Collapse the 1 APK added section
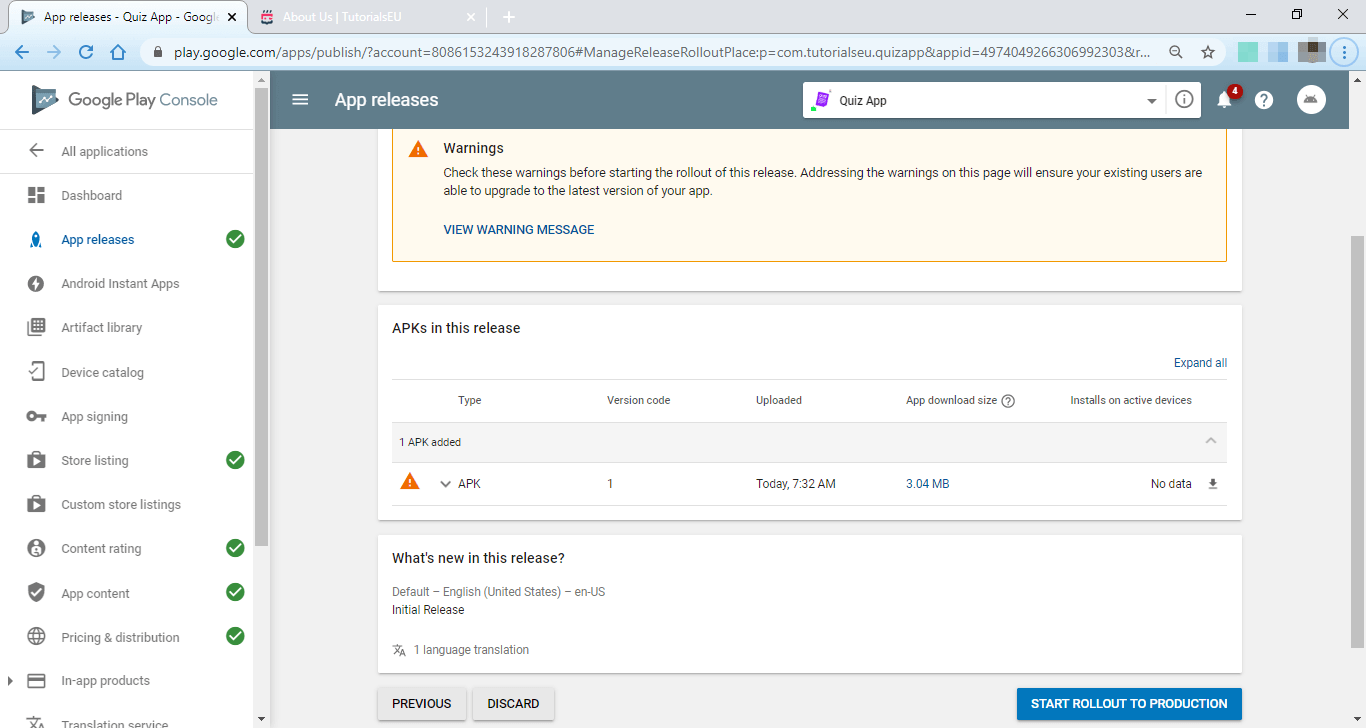Image resolution: width=1366 pixels, height=728 pixels. coord(1211,441)
